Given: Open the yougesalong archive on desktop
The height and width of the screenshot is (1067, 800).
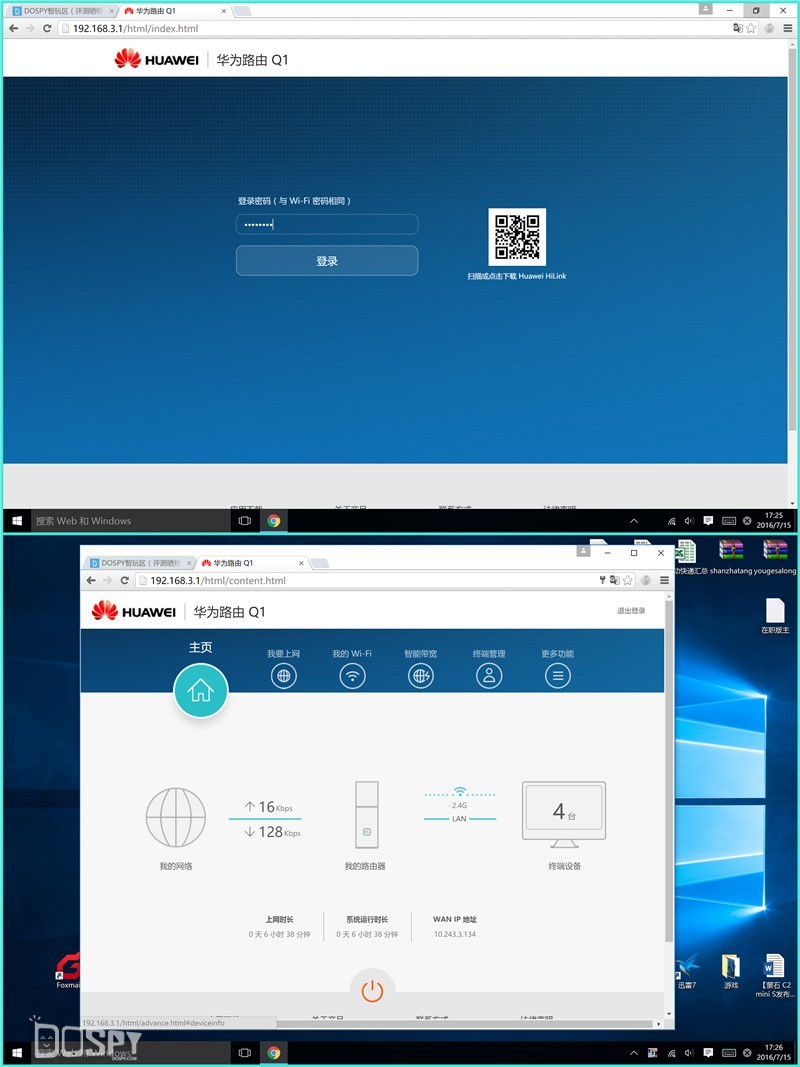Looking at the screenshot, I should (x=775, y=558).
